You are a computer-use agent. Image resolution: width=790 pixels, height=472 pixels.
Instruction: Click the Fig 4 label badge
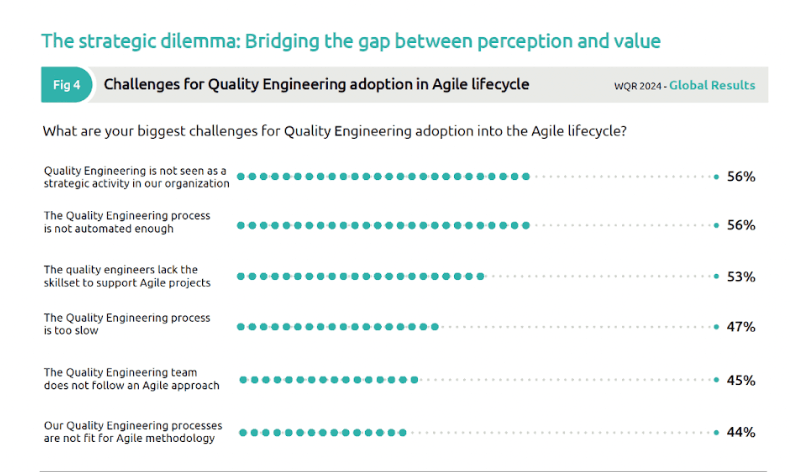pyautogui.click(x=67, y=85)
